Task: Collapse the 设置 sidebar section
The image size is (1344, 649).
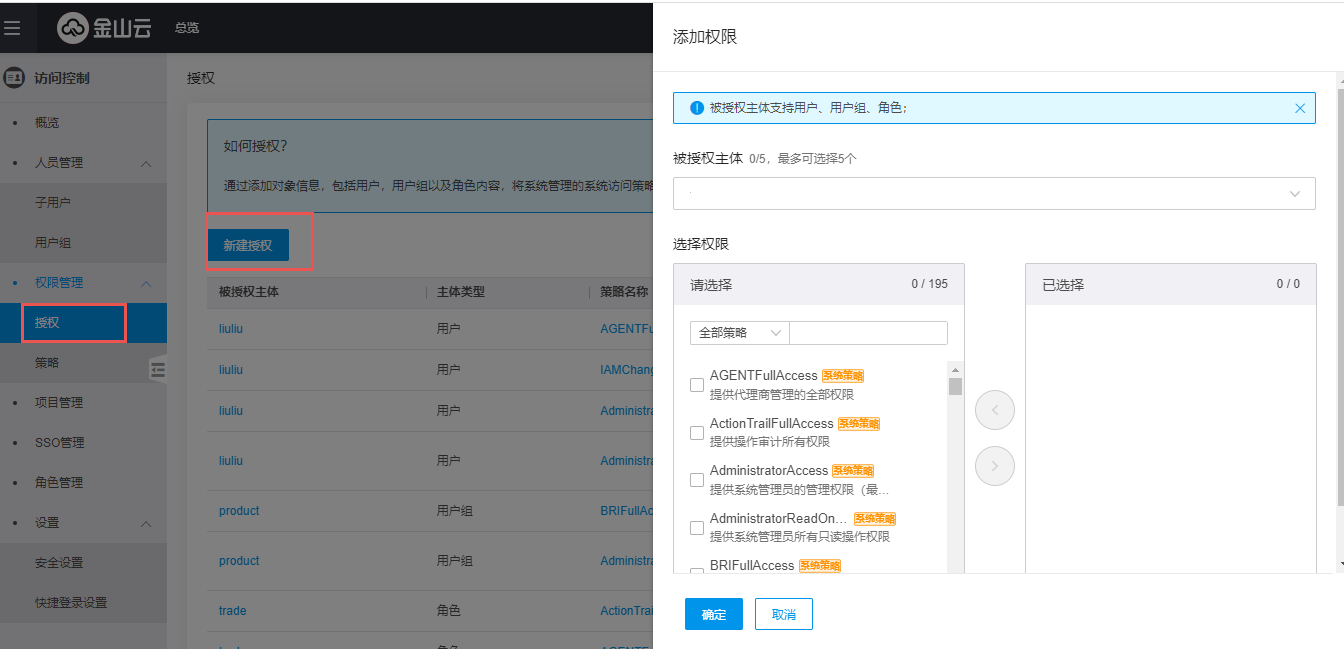Action: click(x=146, y=523)
